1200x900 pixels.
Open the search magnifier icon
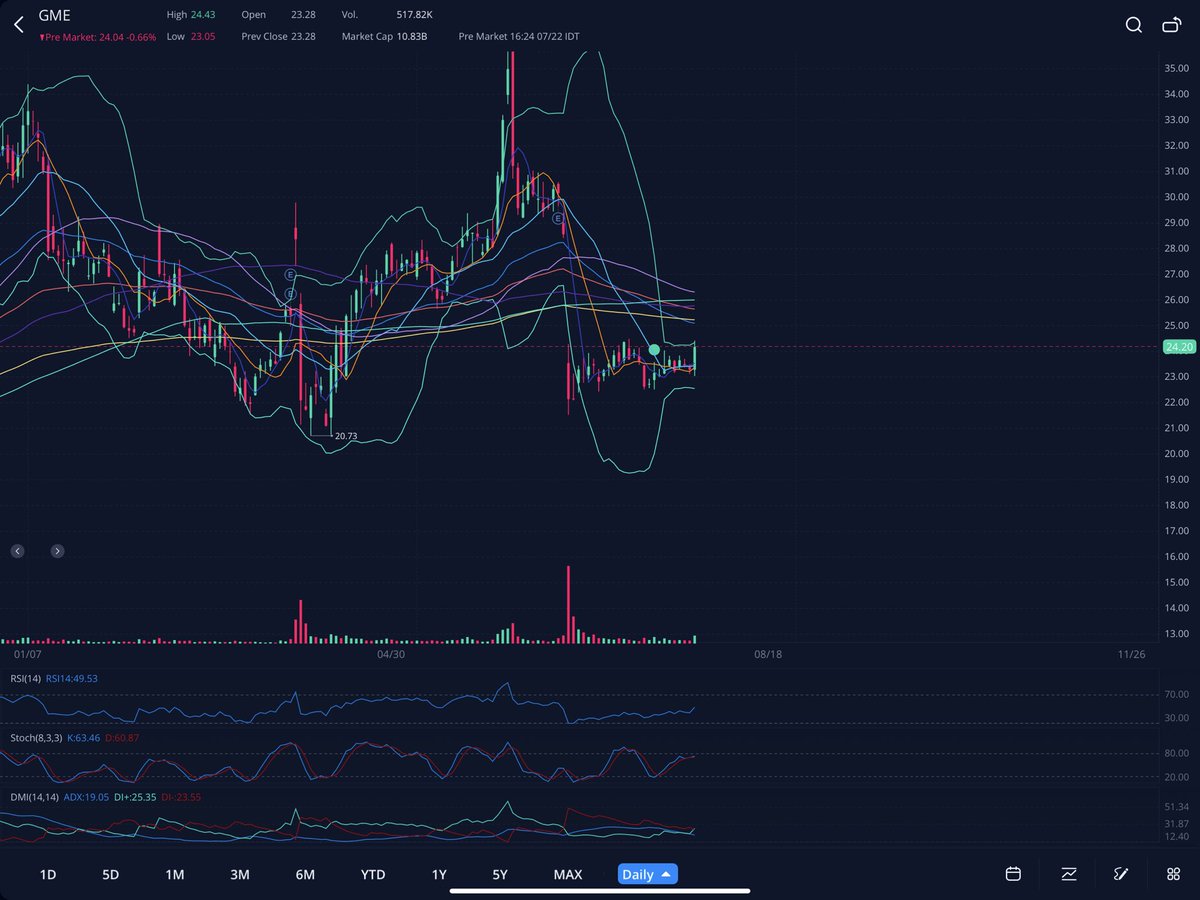[1134, 25]
